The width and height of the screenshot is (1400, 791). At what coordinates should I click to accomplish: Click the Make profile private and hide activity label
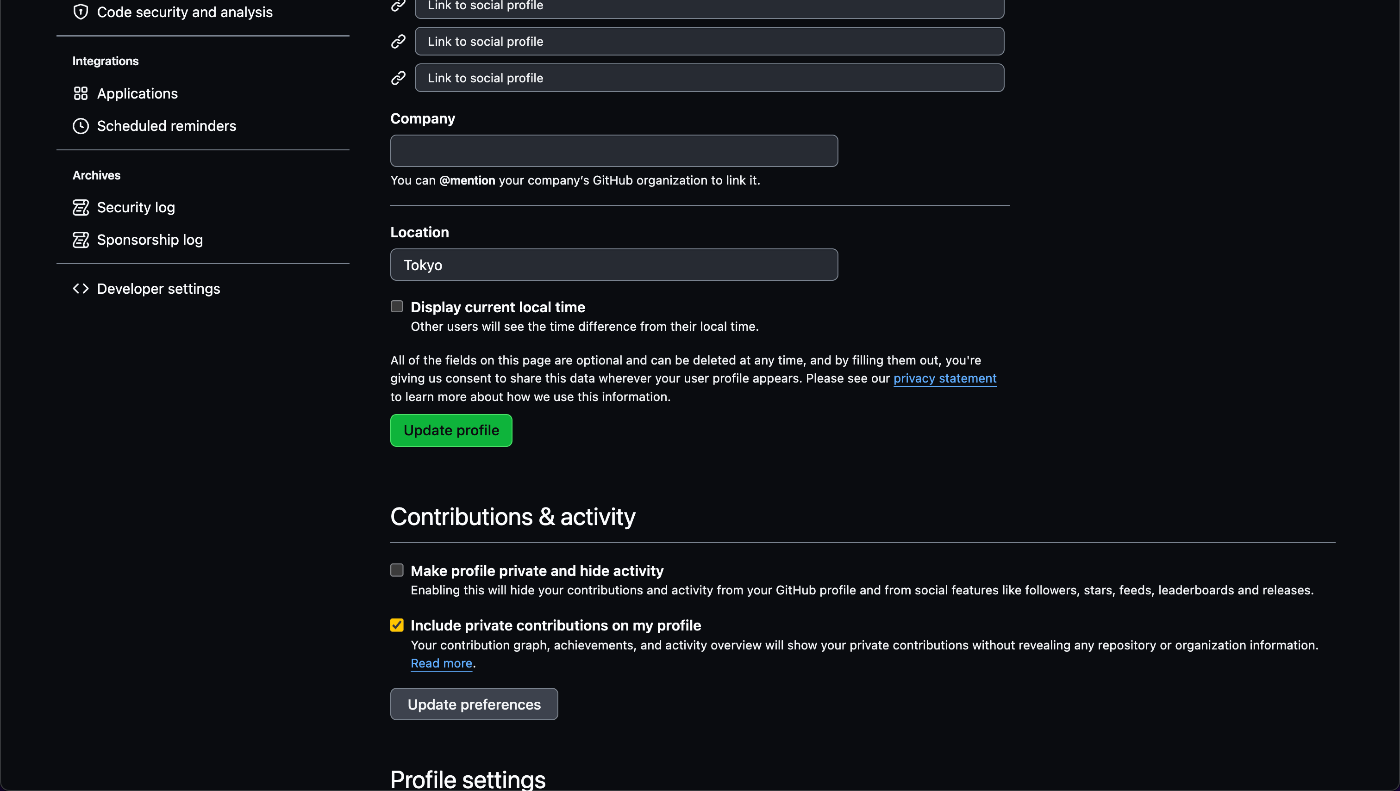tap(537, 571)
